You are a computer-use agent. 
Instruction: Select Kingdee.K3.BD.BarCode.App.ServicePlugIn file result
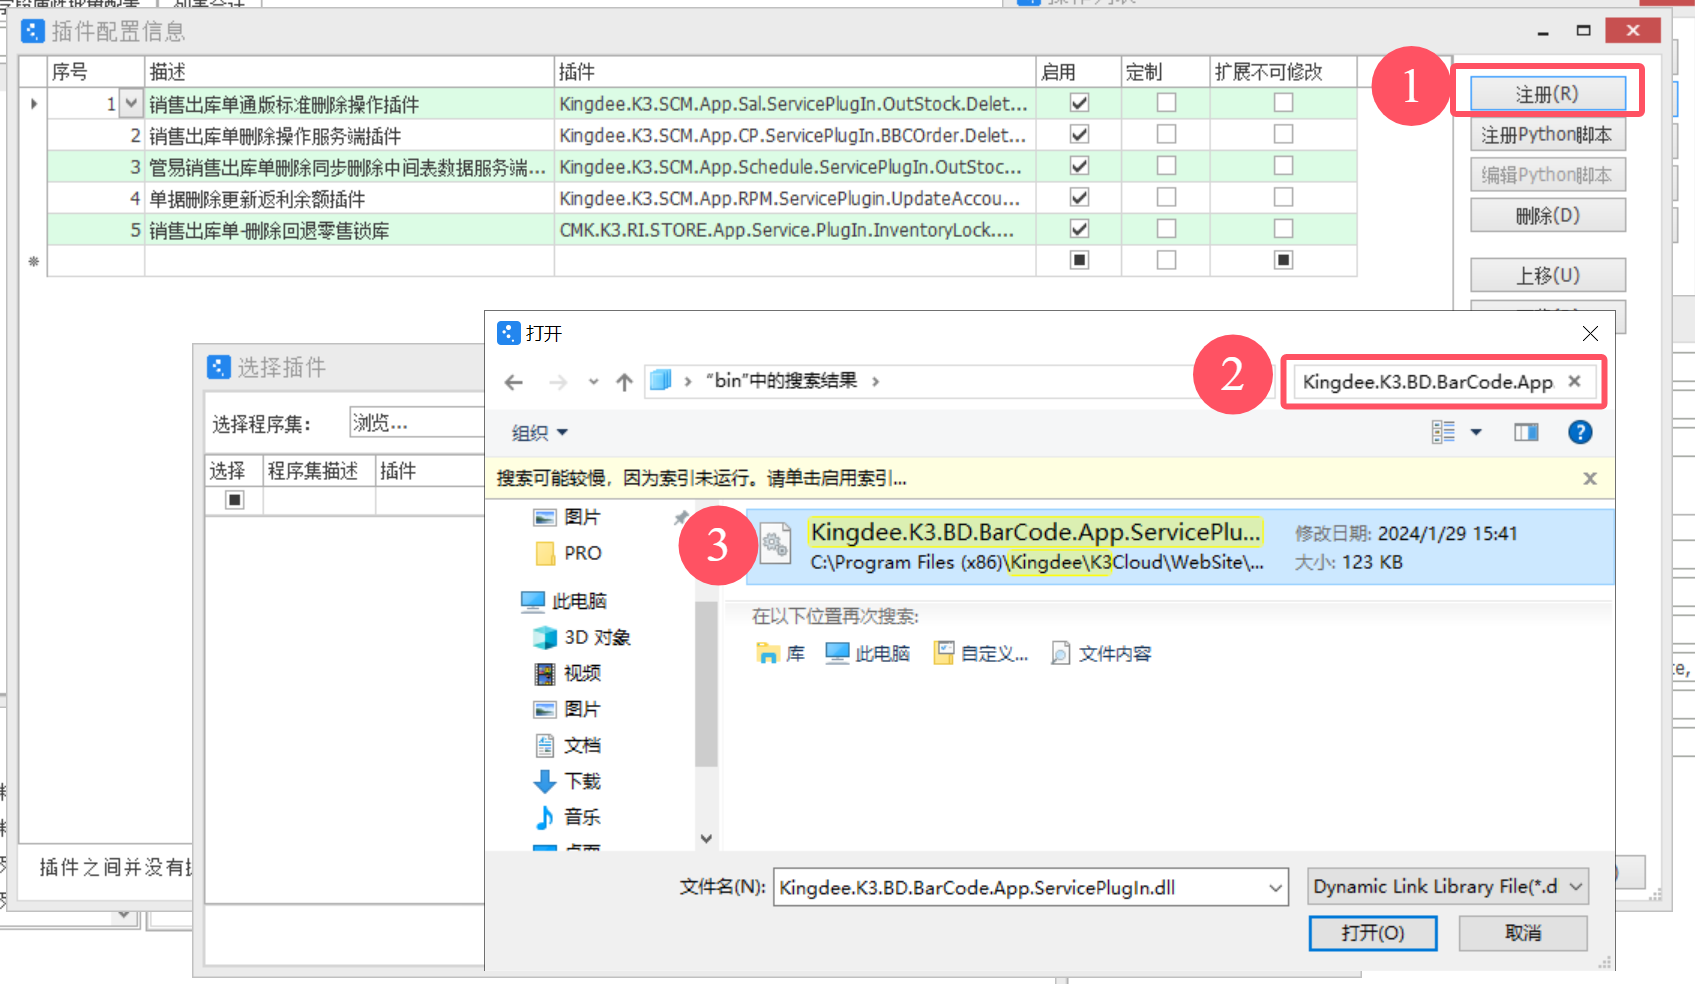click(1180, 547)
